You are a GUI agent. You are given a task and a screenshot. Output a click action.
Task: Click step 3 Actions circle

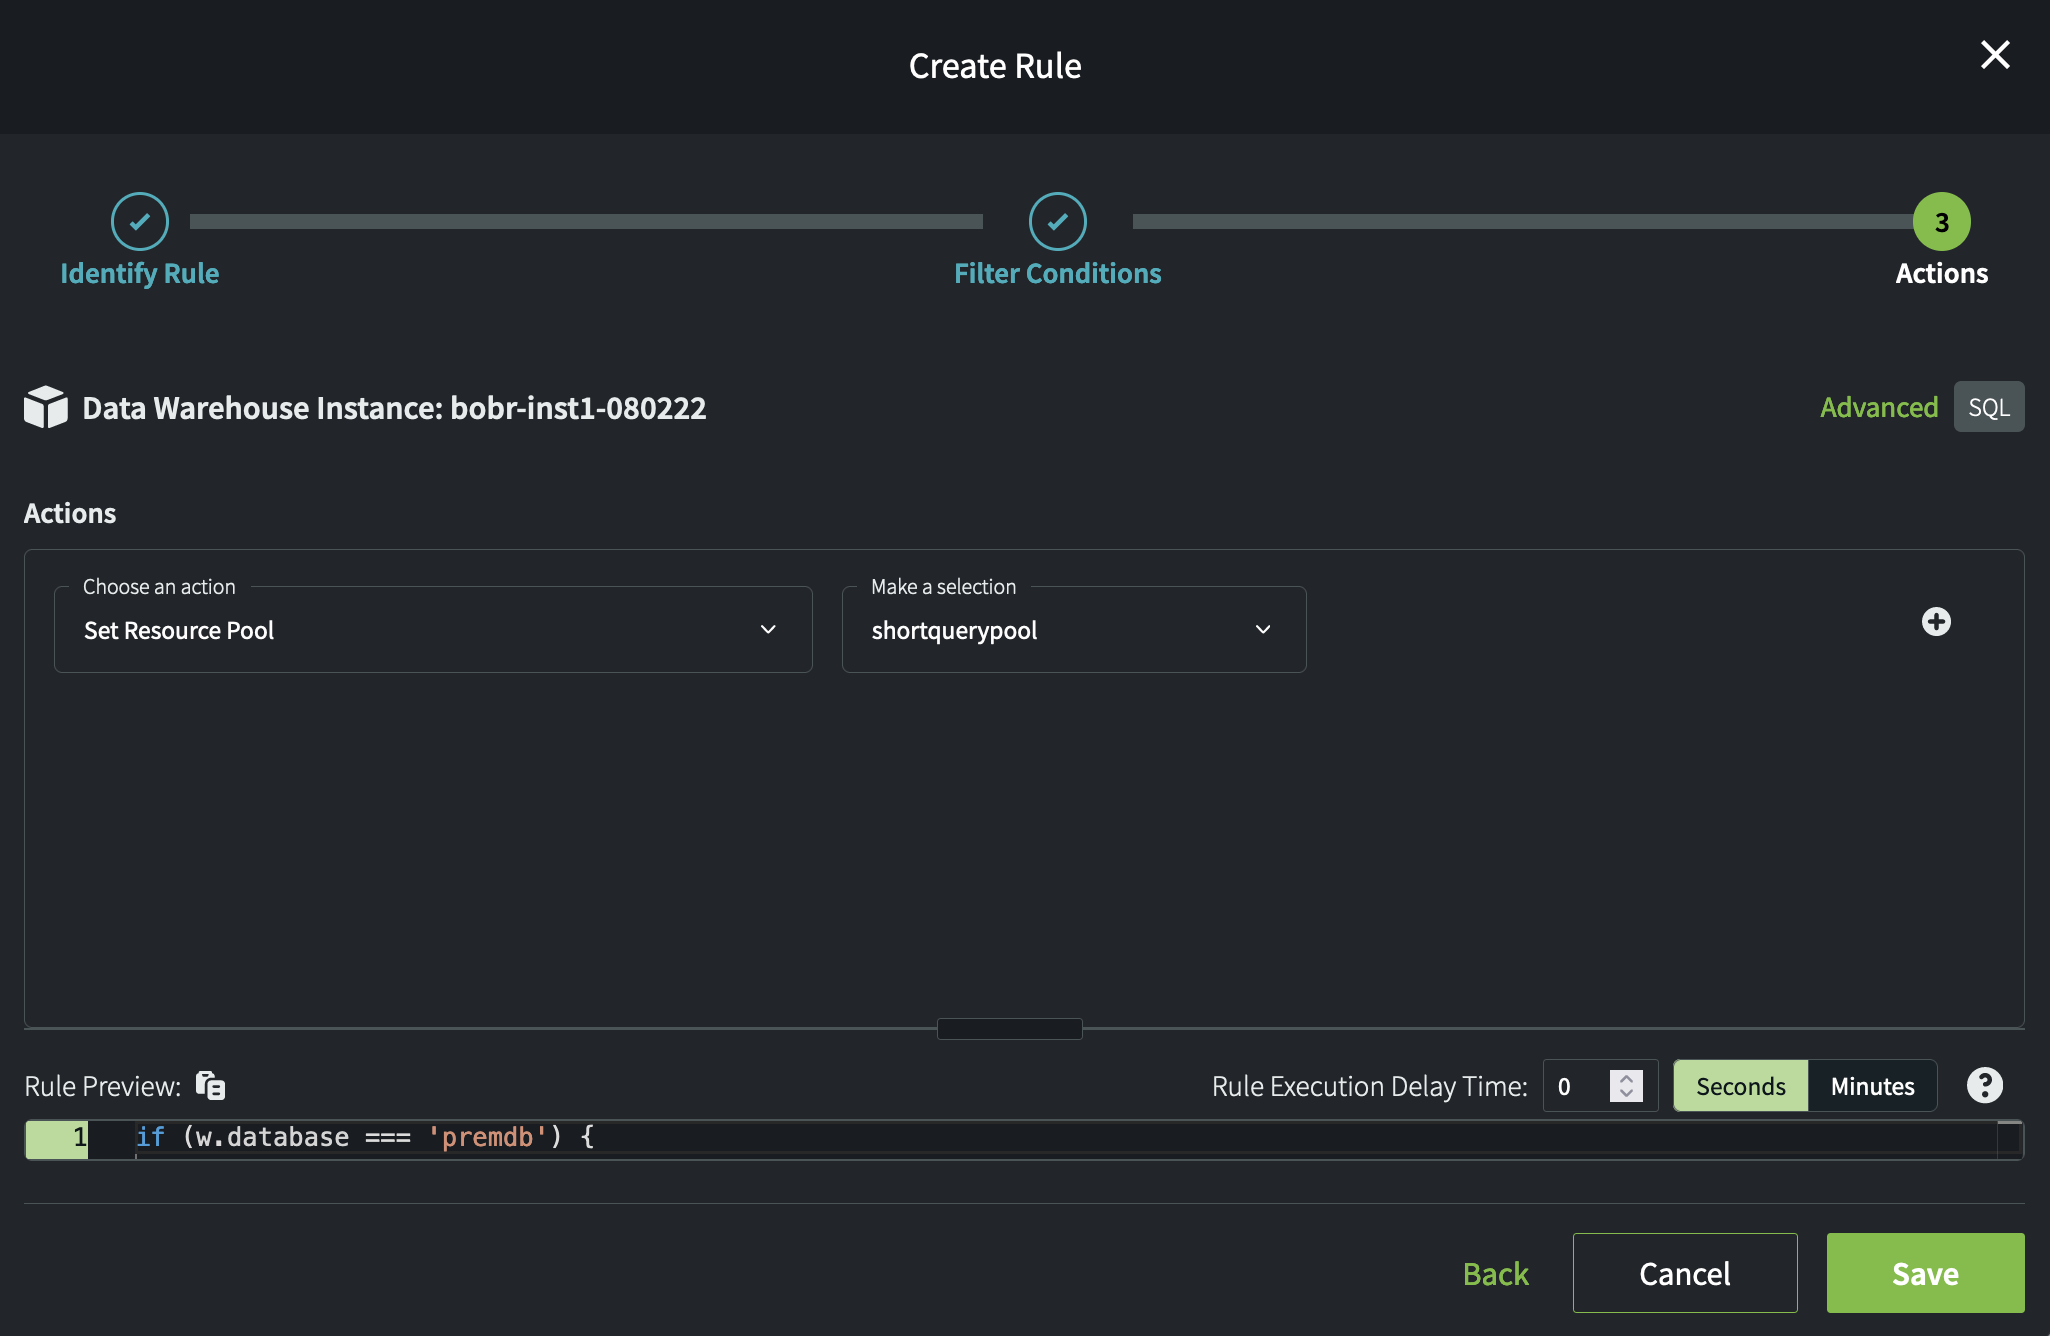pos(1941,221)
